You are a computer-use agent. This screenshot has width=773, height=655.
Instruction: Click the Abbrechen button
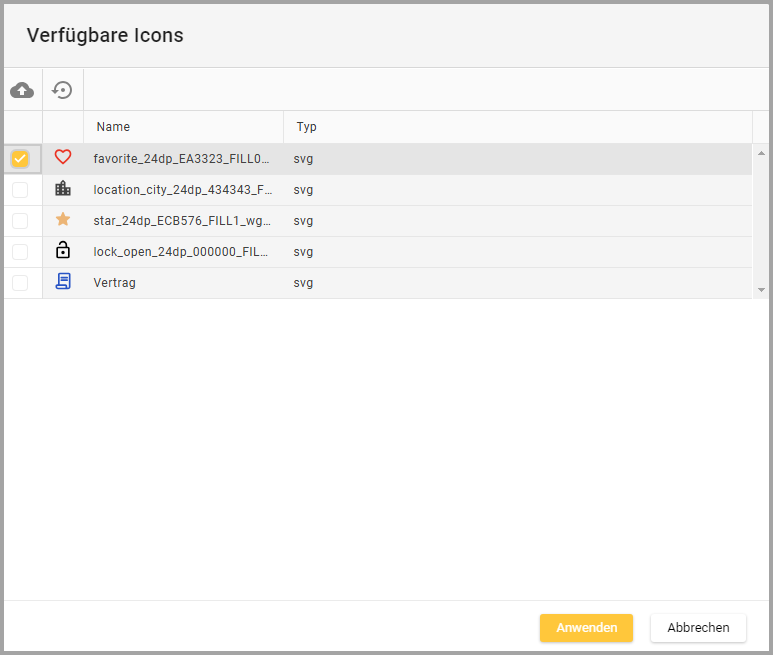click(698, 628)
